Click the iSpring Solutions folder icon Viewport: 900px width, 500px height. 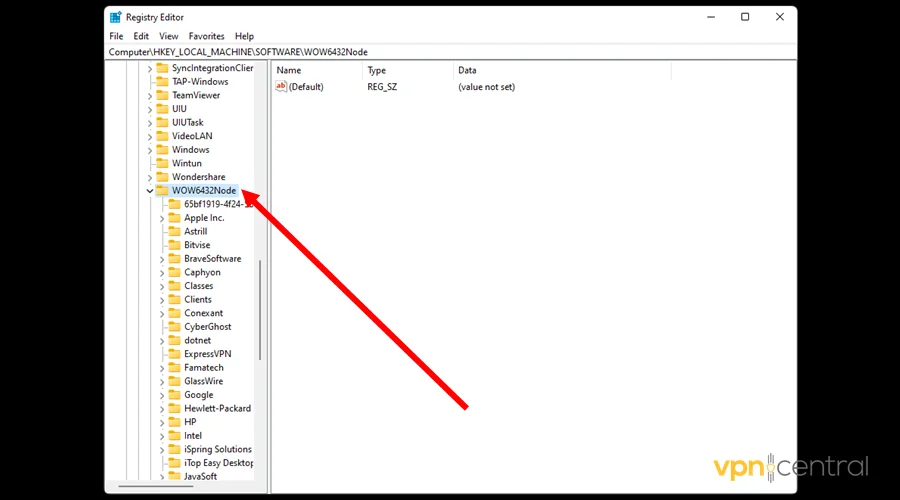click(174, 449)
